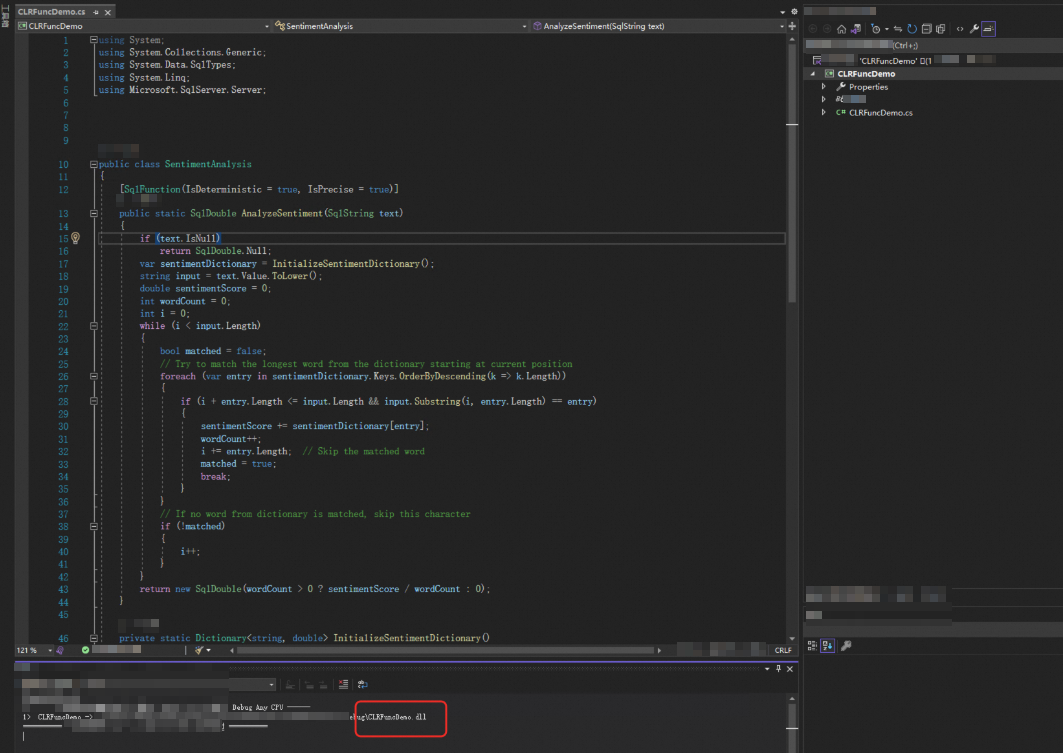Screen dimensions: 1063x753
Task: Click green no-issues checkmark in editor status
Action: 85,650
